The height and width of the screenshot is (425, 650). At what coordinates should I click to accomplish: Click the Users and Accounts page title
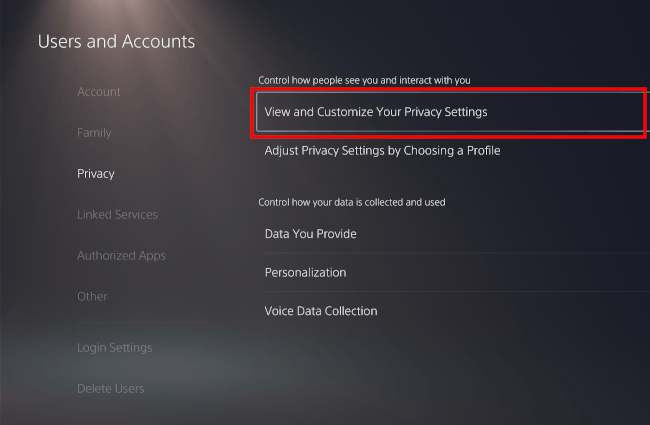116,42
